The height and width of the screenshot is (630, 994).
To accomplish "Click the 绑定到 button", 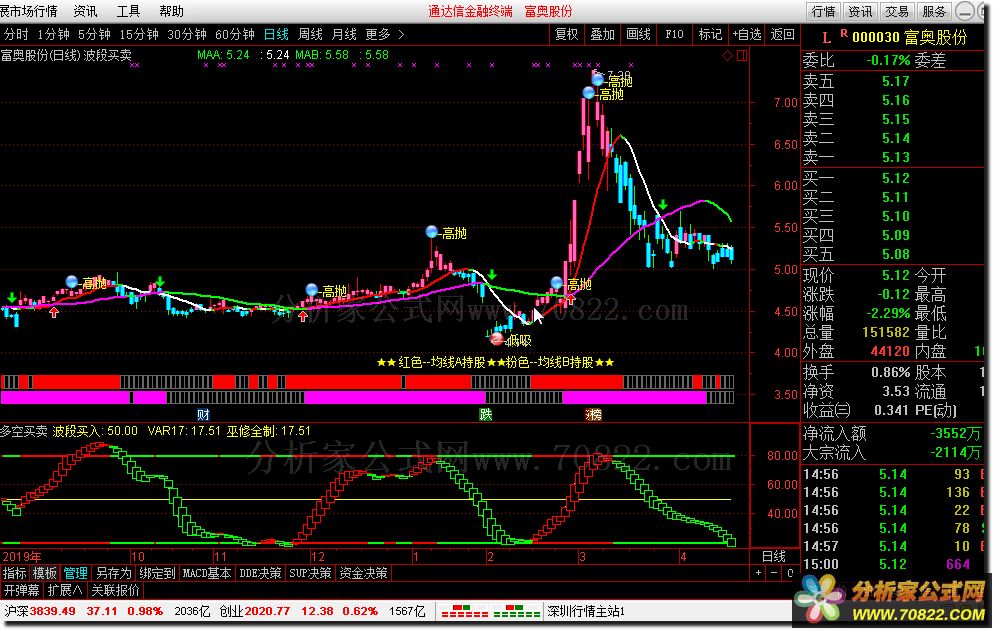I will click(x=157, y=573).
